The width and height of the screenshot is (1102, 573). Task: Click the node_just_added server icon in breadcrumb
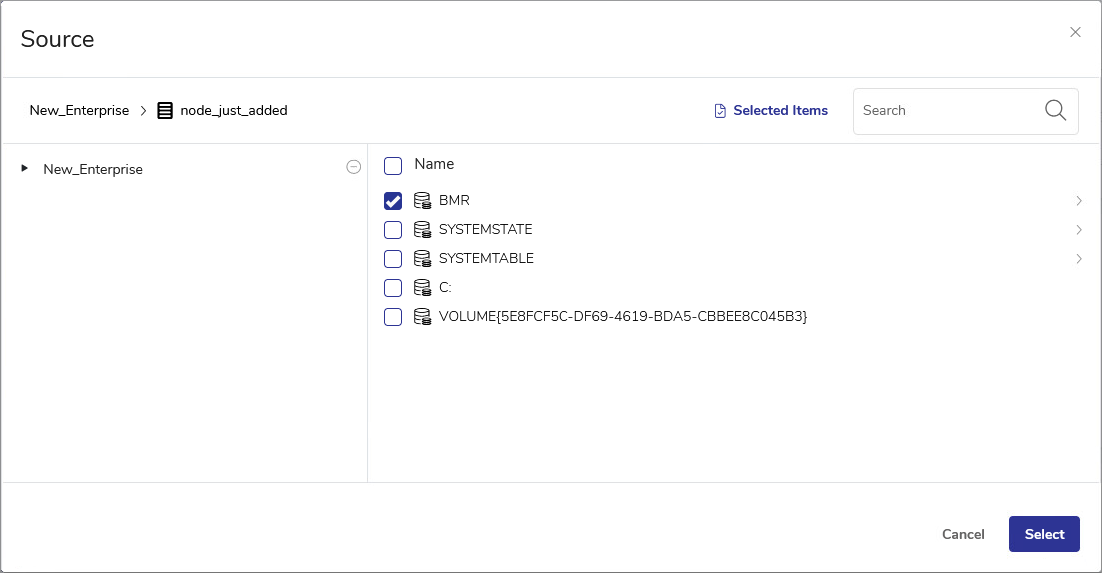click(x=165, y=111)
